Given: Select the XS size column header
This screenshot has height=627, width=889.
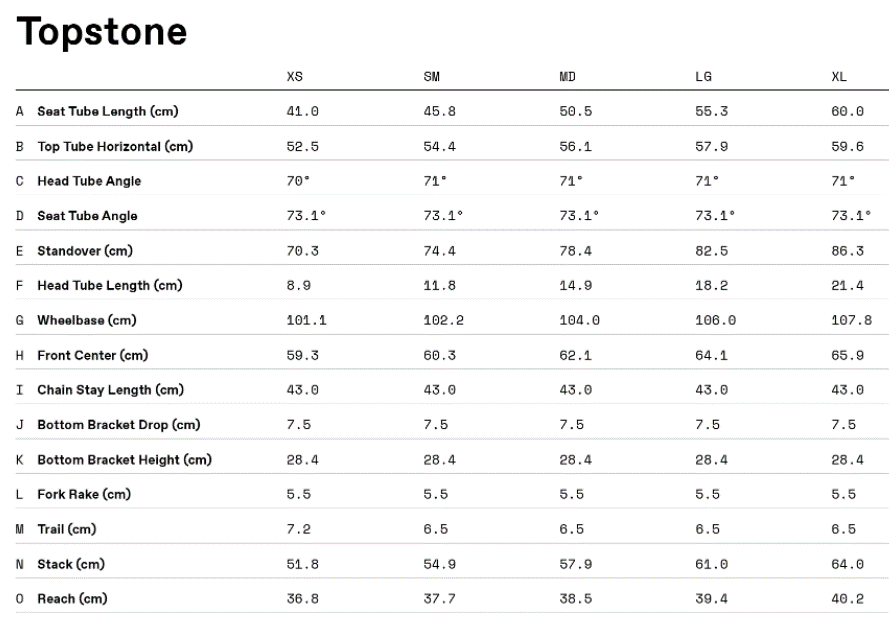Looking at the screenshot, I should click(295, 77).
